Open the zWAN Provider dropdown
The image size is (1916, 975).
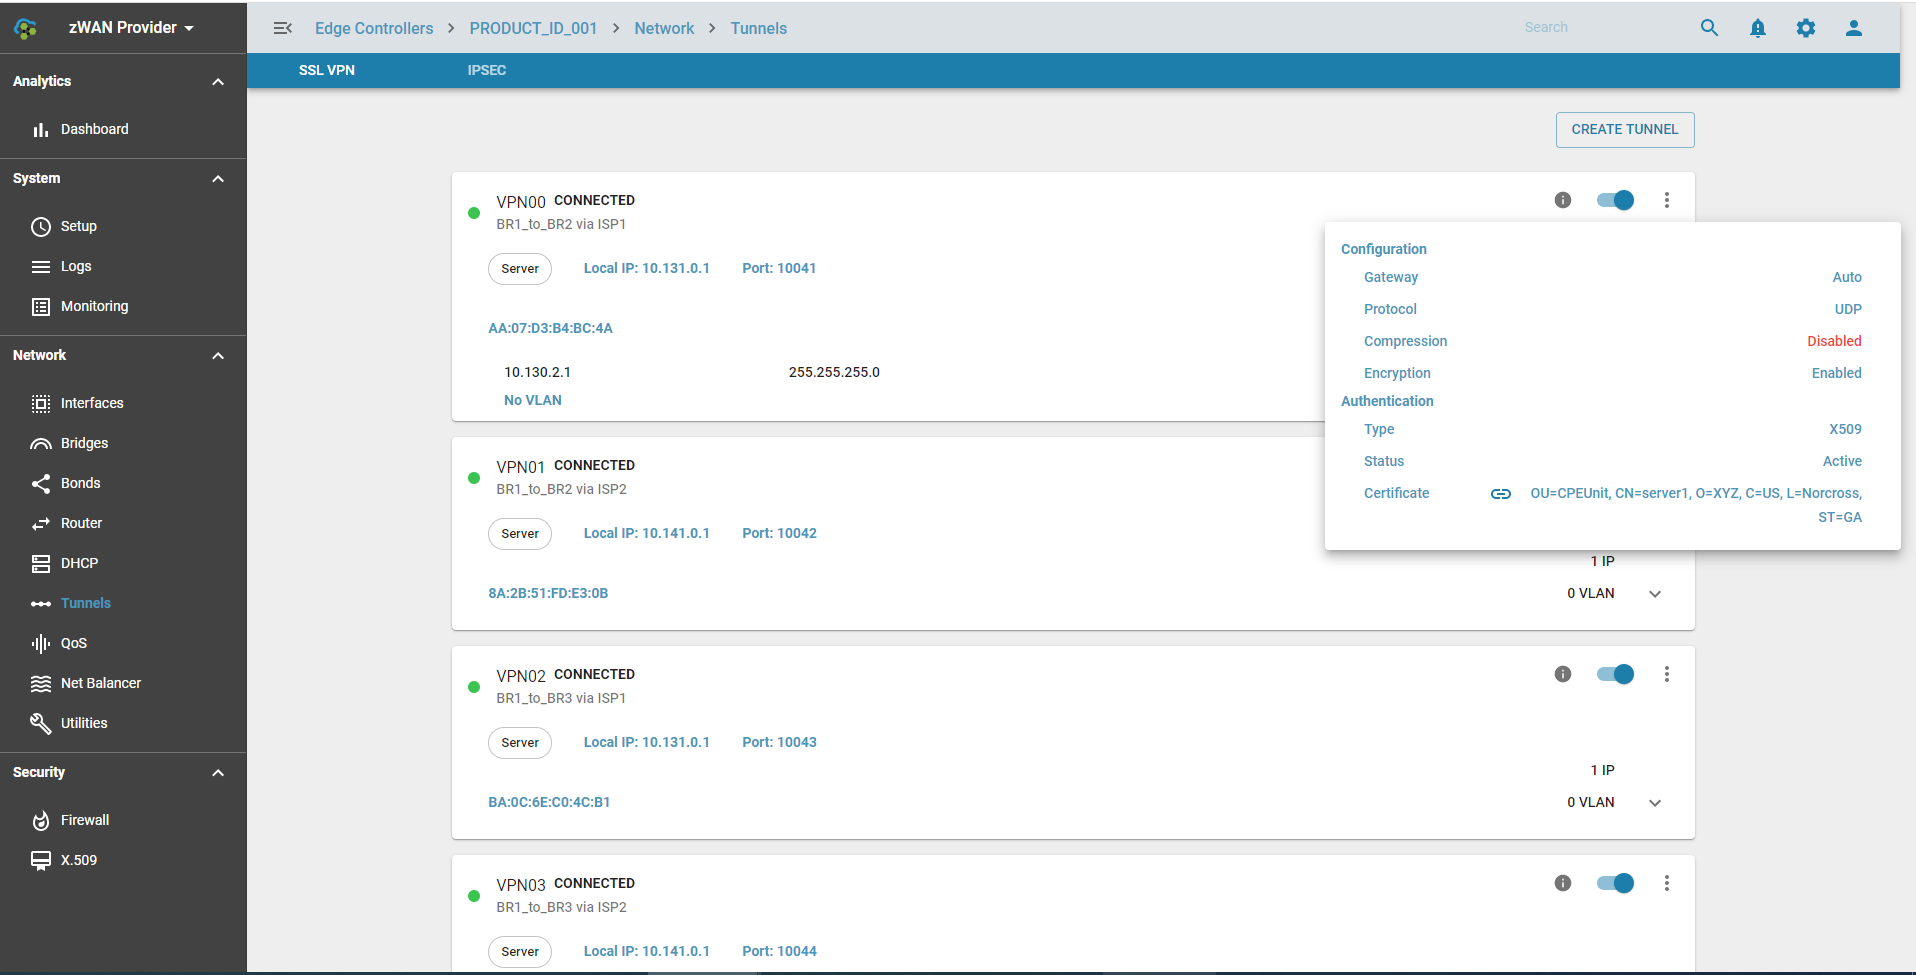tap(130, 28)
